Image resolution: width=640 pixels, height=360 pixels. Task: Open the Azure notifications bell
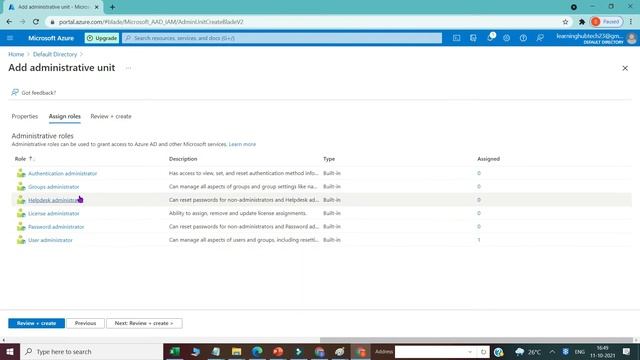(x=490, y=38)
